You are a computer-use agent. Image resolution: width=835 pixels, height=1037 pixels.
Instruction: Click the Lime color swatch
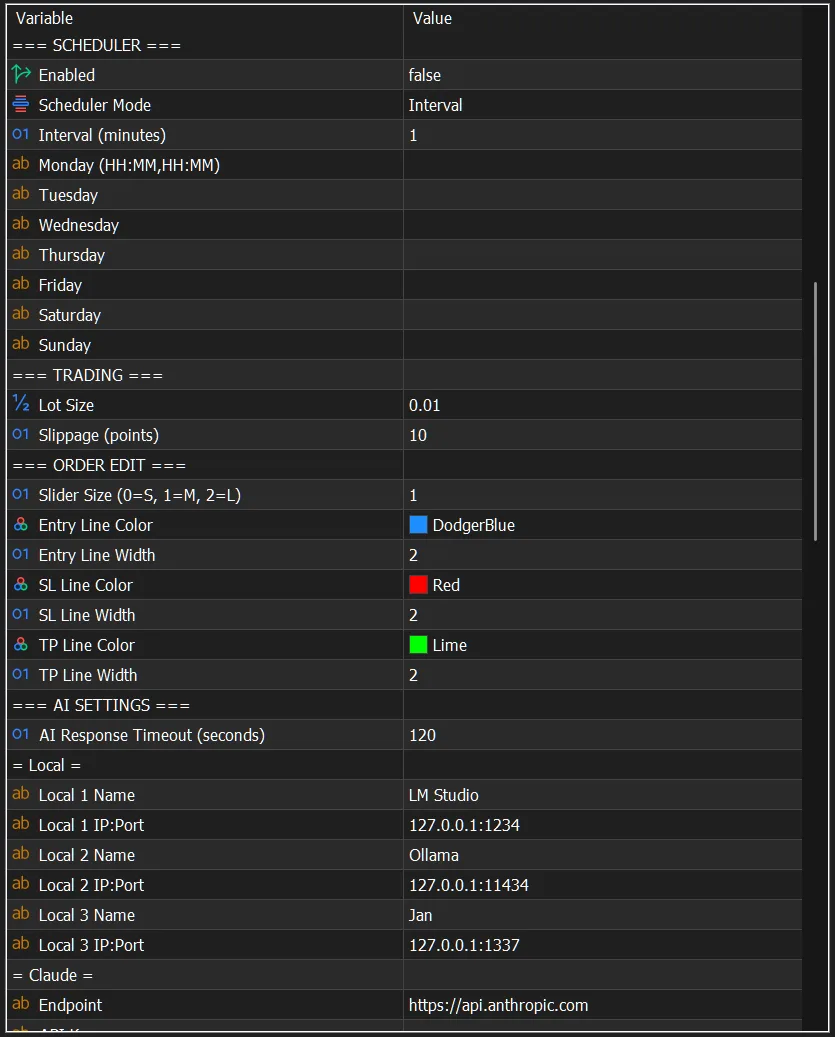tap(418, 645)
